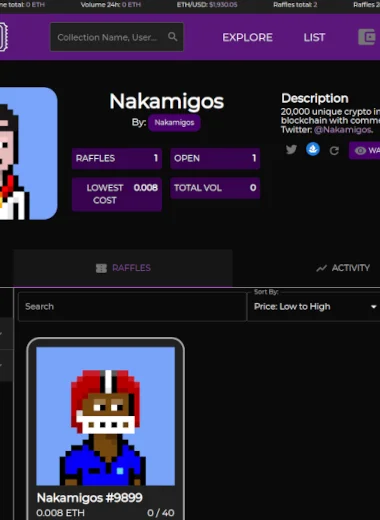
Task: Click the ETH/USD ticker value
Action: 223,5
